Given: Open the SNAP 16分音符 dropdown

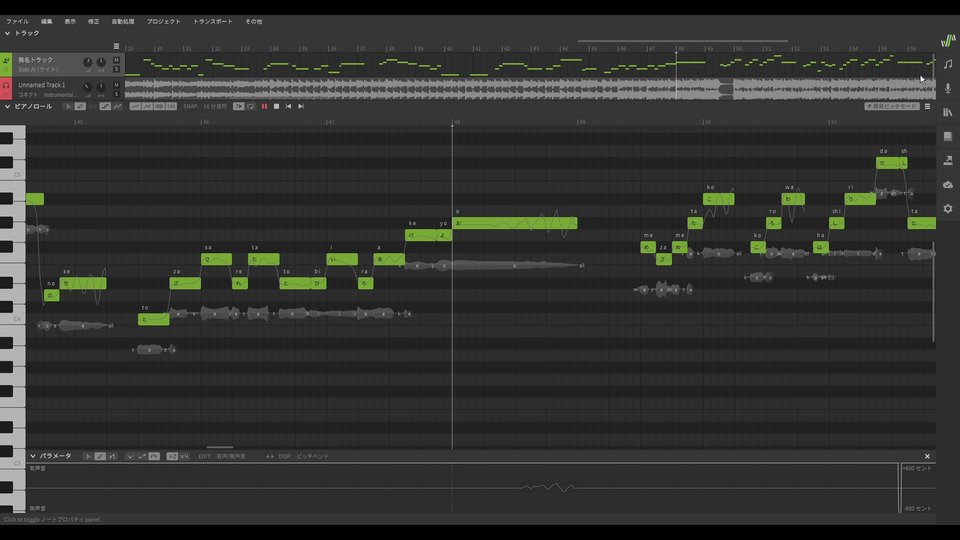Looking at the screenshot, I should (x=215, y=107).
